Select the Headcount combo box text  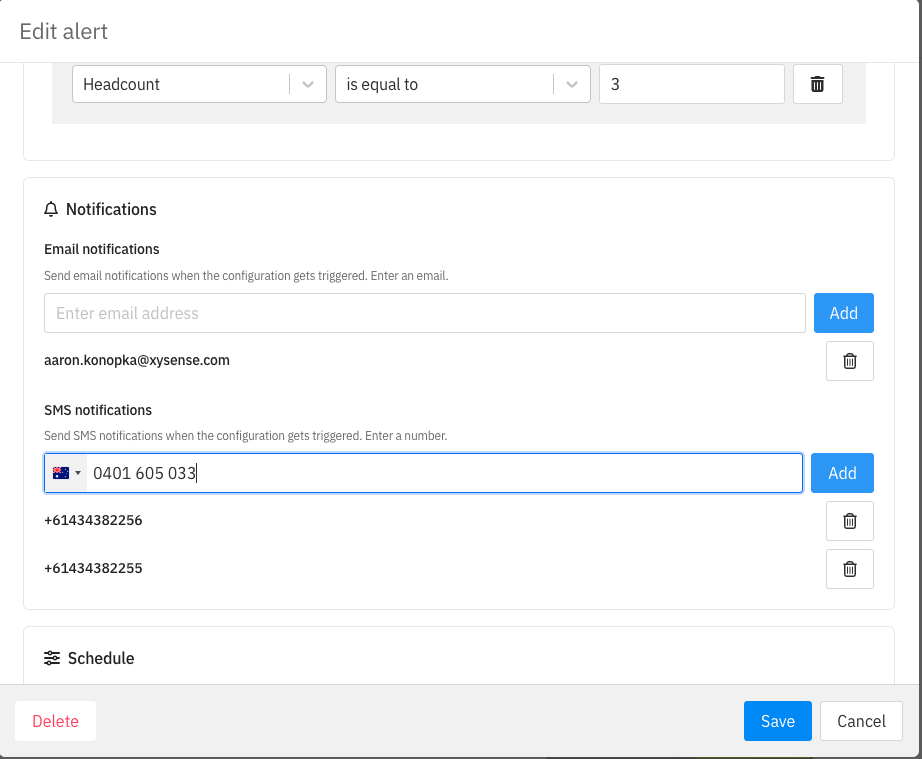[121, 84]
